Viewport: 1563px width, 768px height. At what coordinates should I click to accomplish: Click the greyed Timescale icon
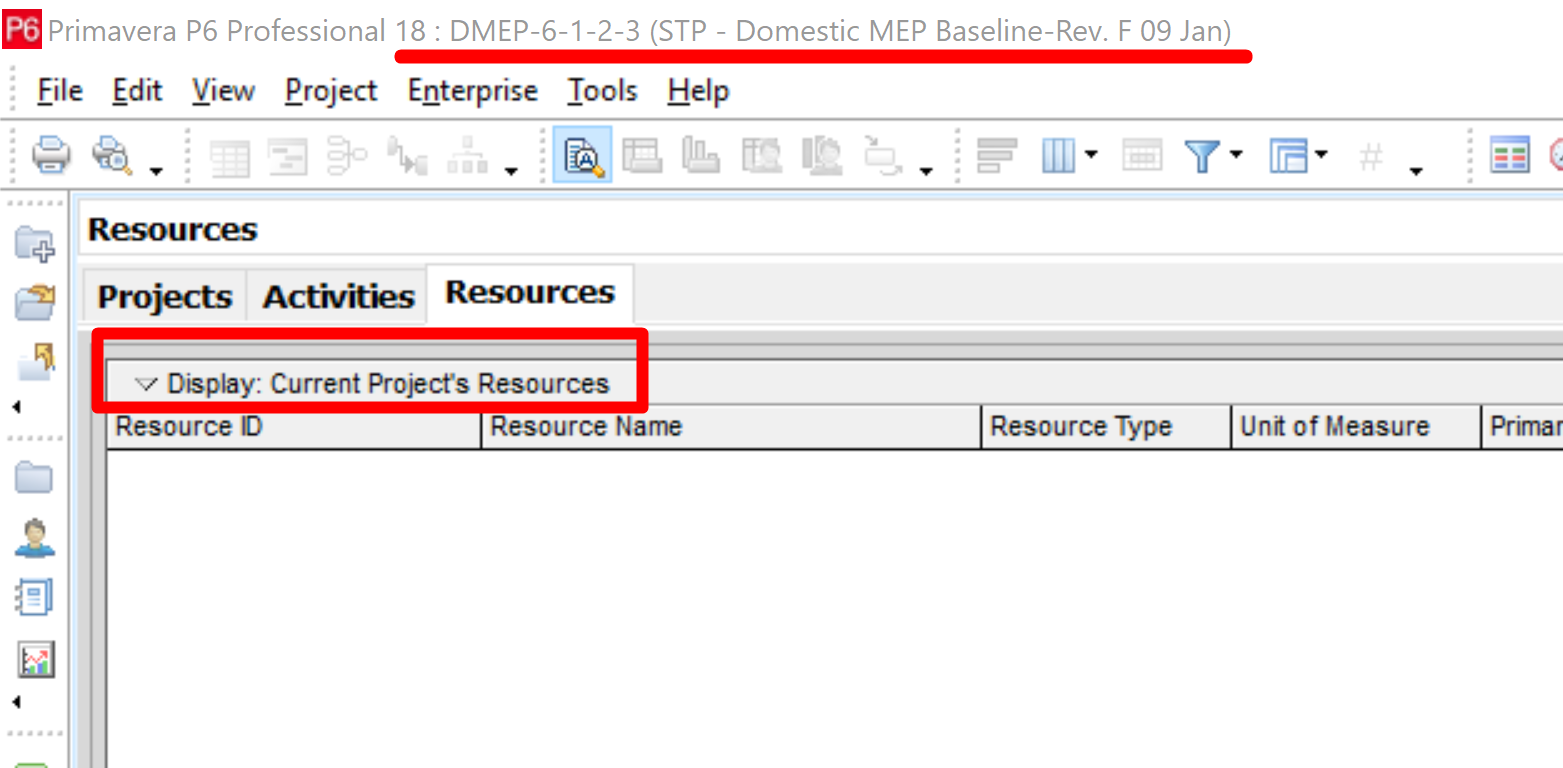point(1141,156)
